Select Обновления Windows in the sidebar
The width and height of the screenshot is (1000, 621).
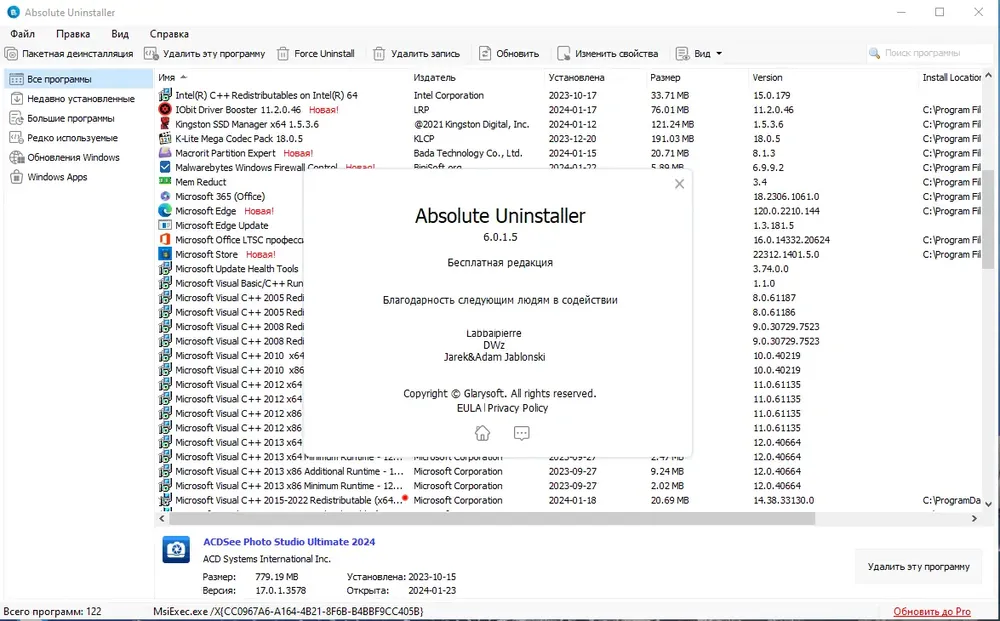(78, 157)
